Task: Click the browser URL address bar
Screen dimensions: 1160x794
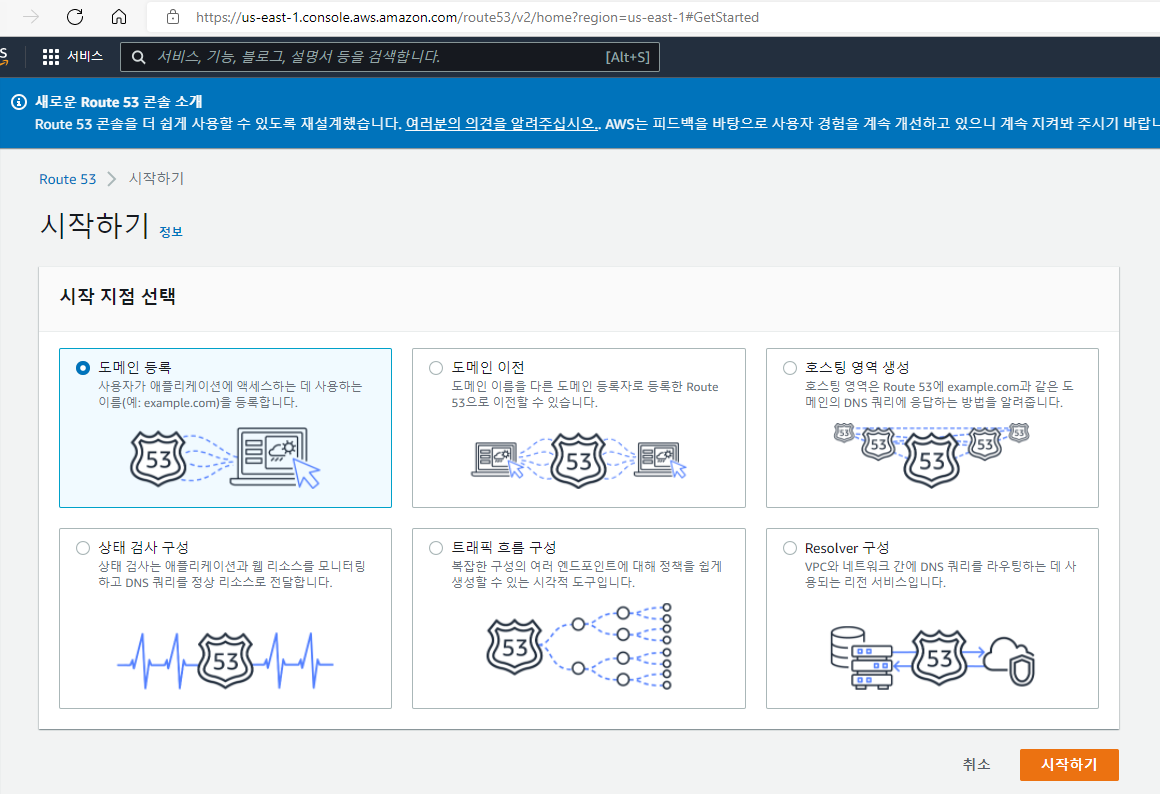Action: (477, 17)
